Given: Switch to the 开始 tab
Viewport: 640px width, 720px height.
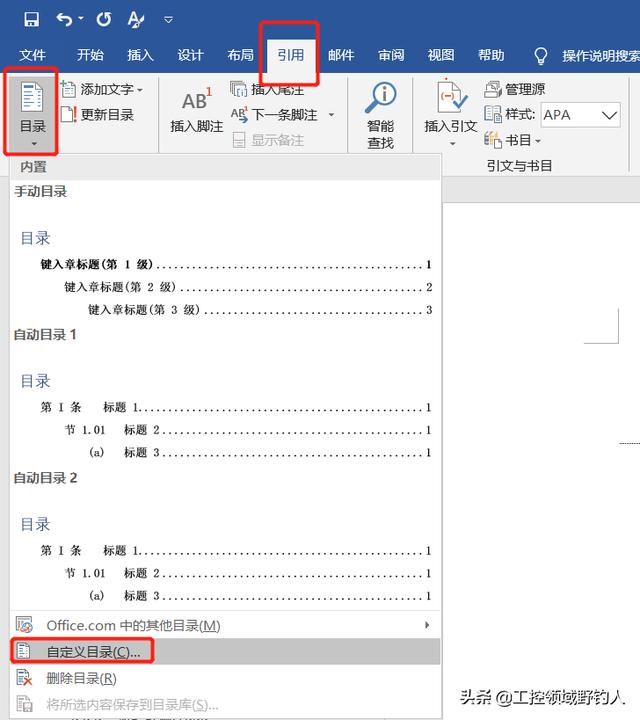Looking at the screenshot, I should coord(90,55).
